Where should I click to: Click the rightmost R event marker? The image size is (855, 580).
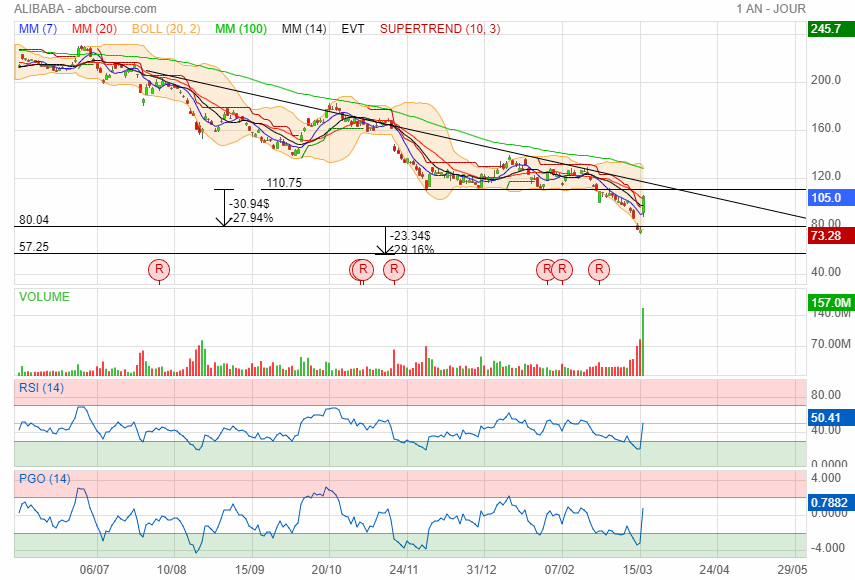pos(599,269)
